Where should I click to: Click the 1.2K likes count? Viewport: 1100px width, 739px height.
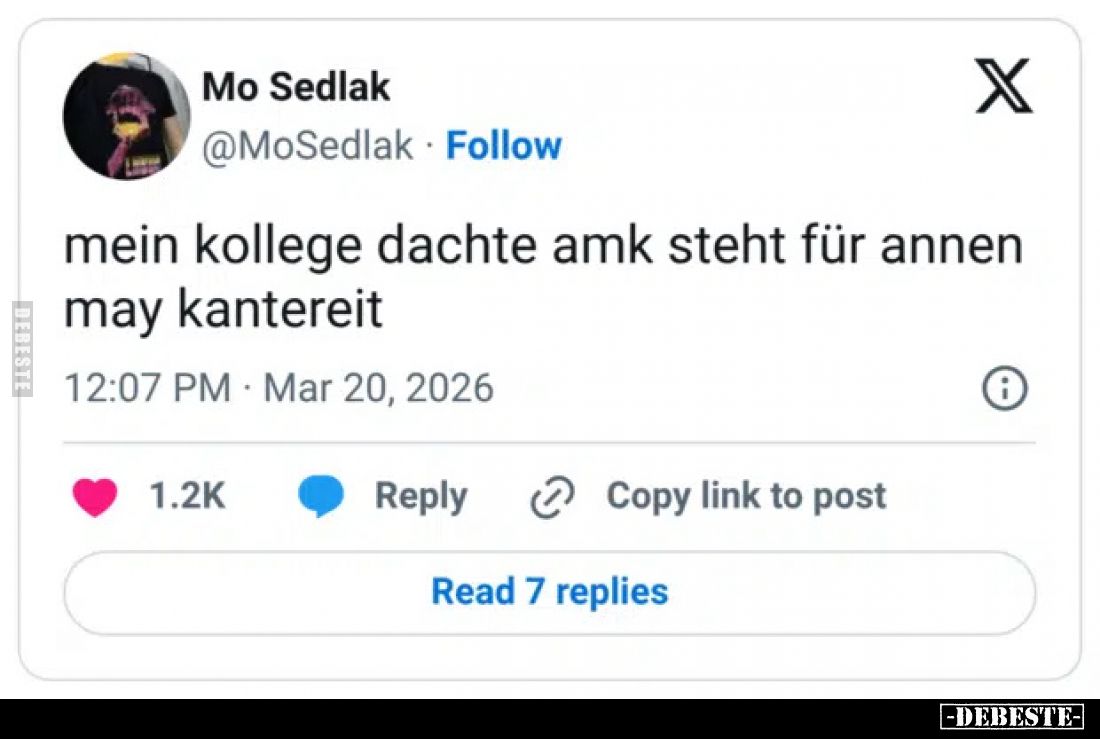pos(187,496)
